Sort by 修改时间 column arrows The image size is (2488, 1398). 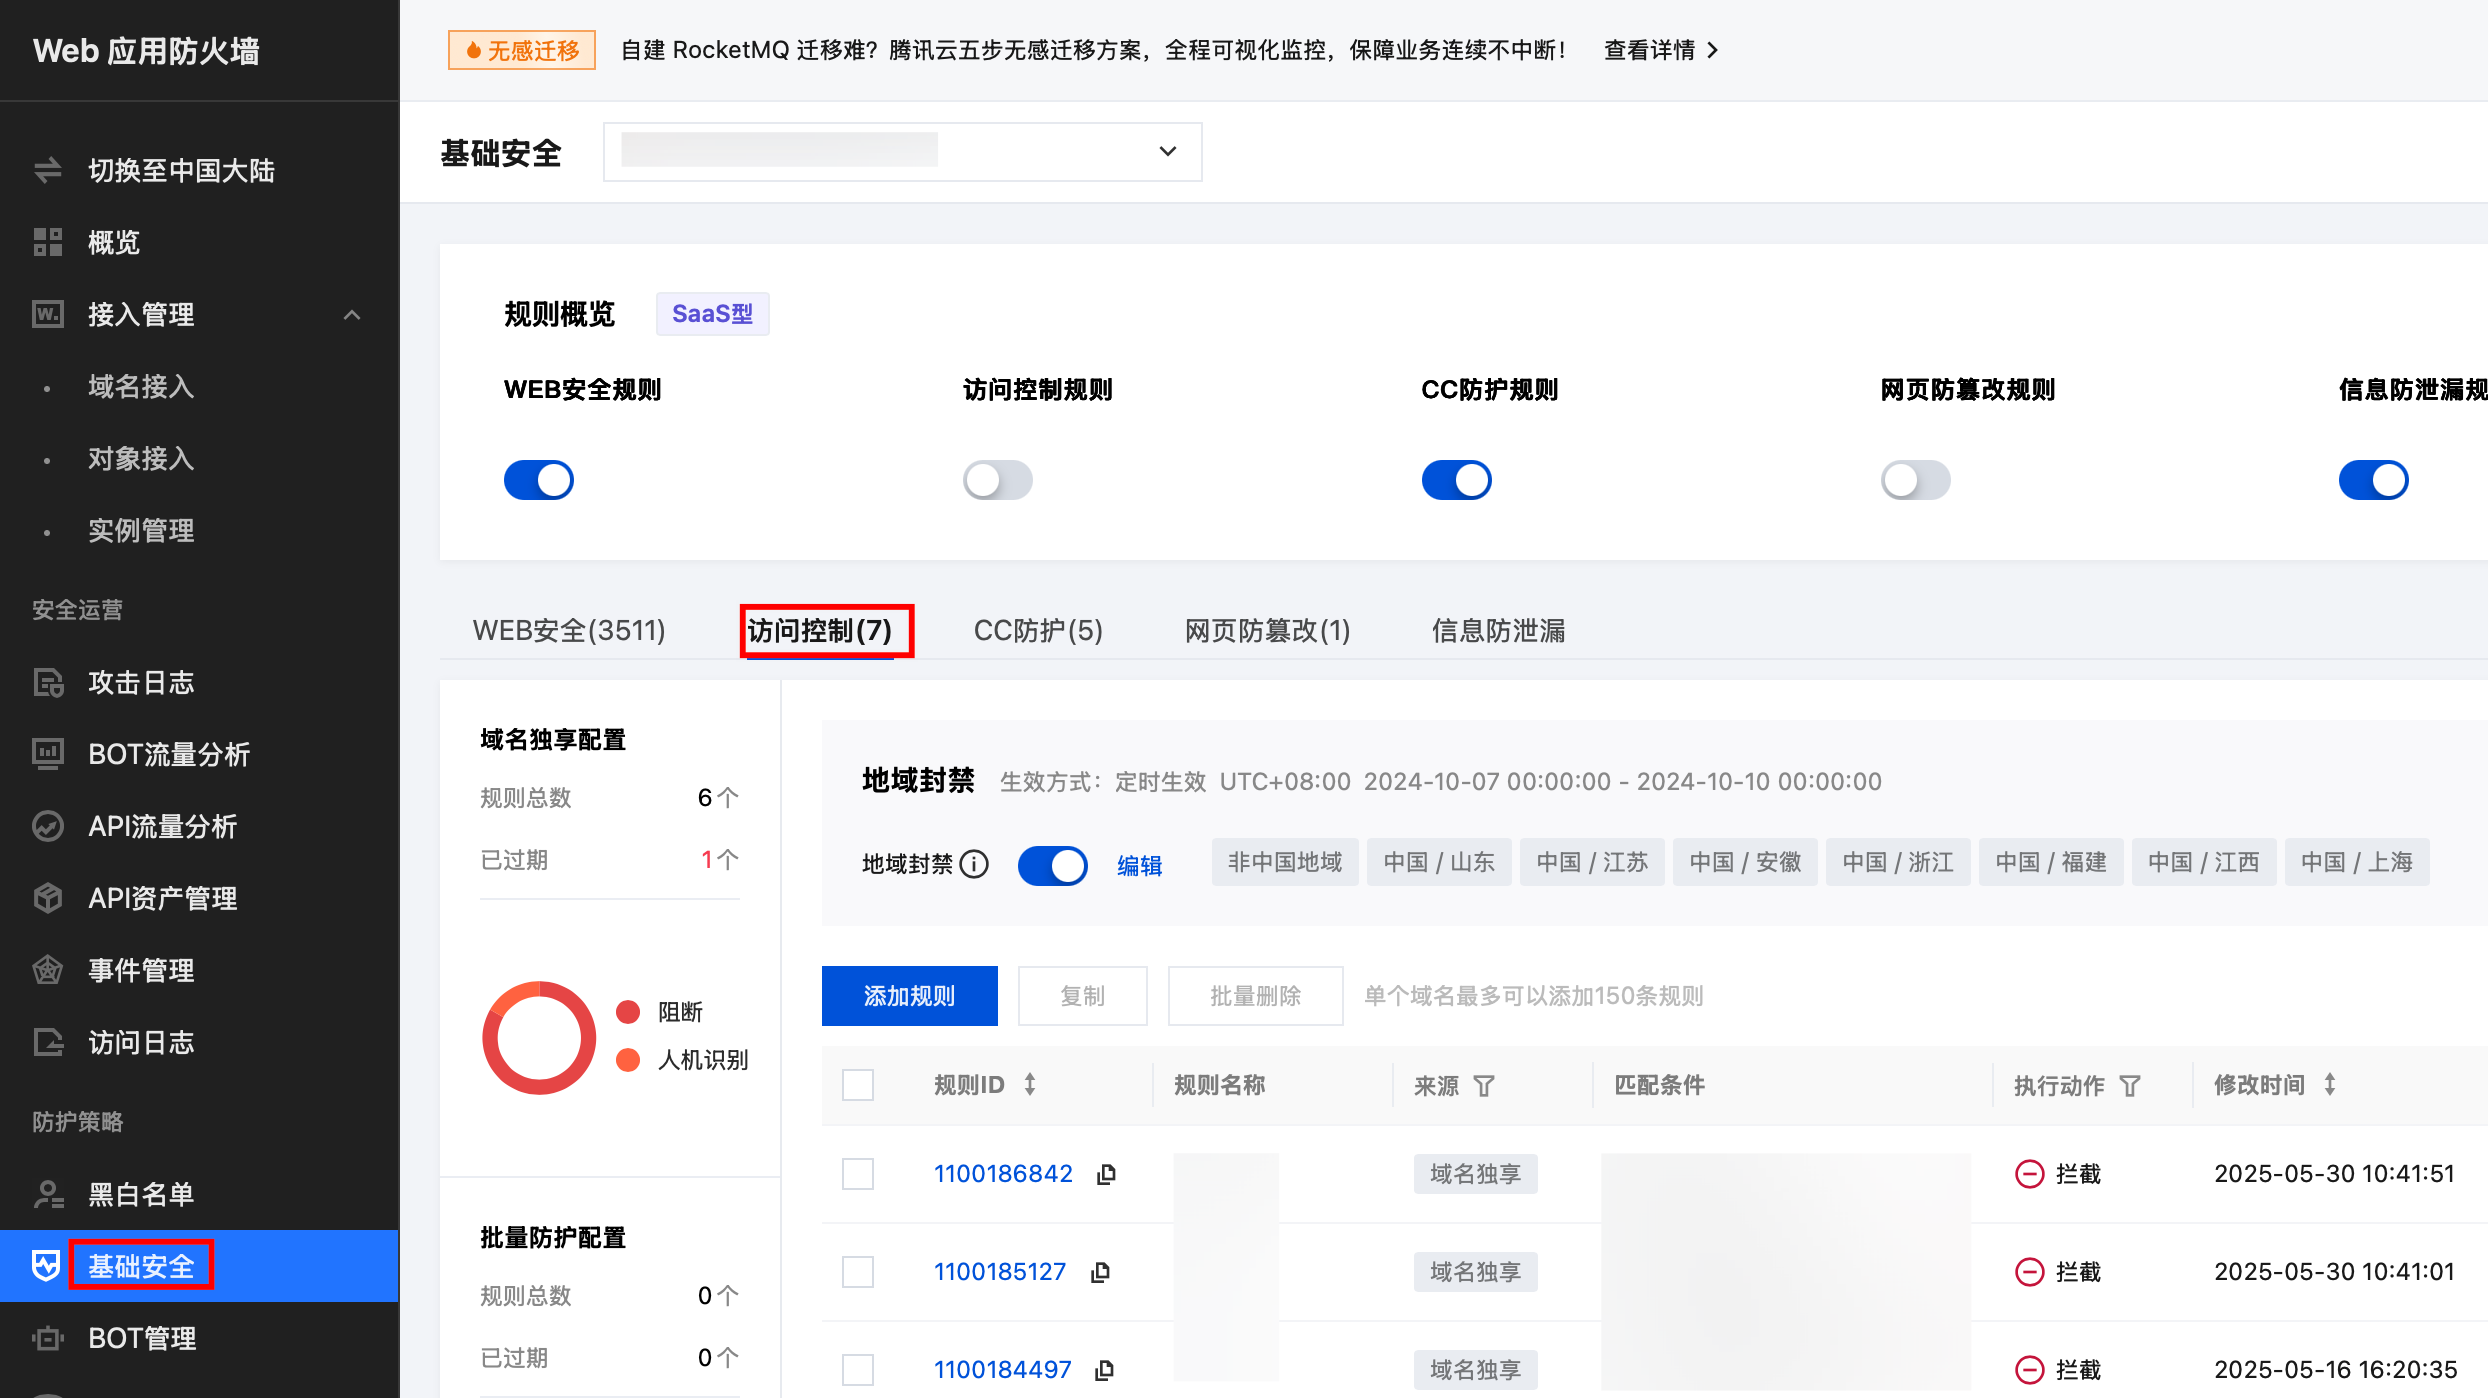click(x=2330, y=1085)
